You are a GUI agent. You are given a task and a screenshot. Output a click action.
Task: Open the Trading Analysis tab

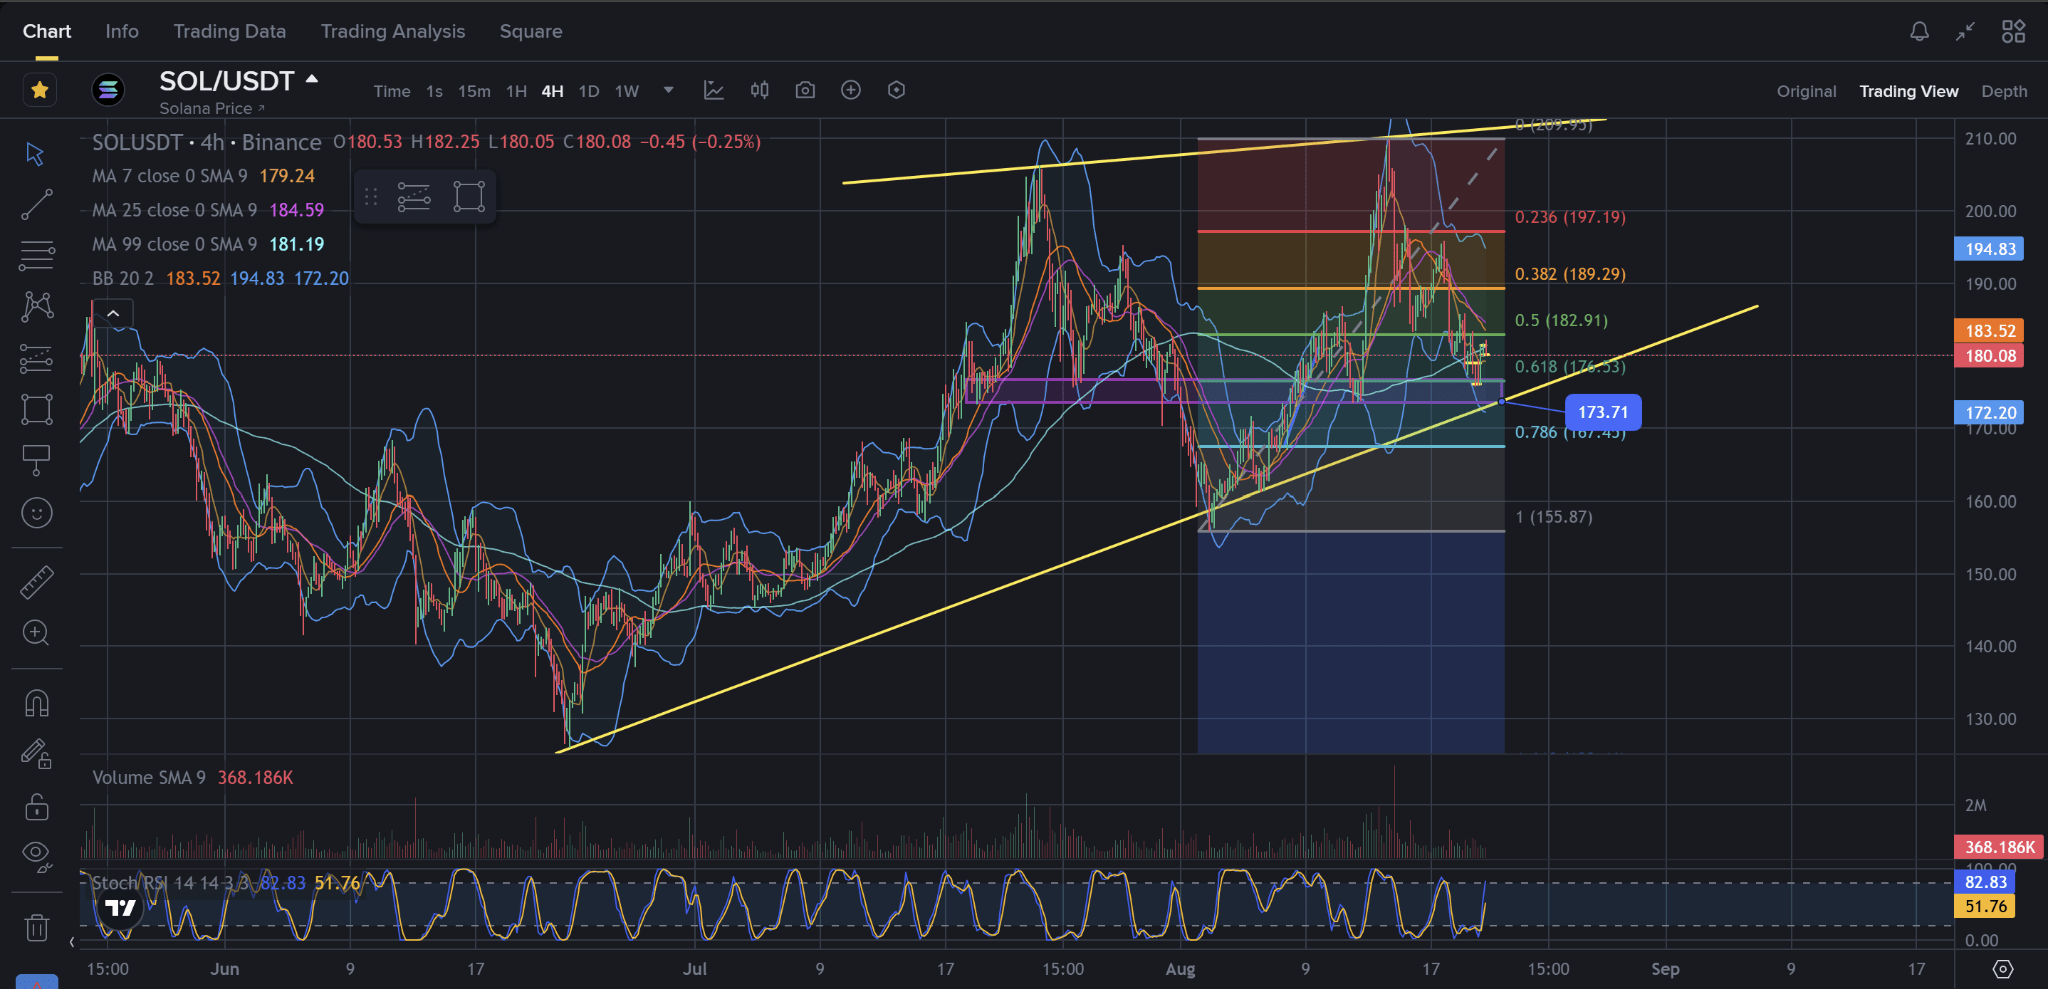coord(393,31)
